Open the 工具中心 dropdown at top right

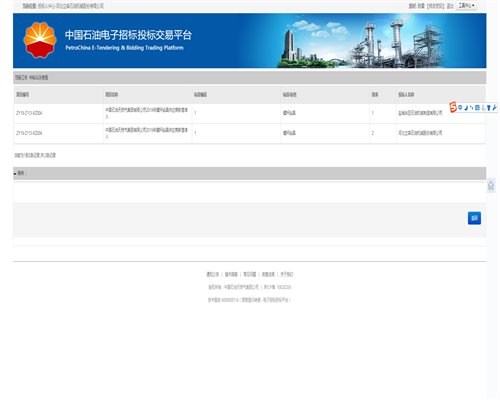[466, 6]
